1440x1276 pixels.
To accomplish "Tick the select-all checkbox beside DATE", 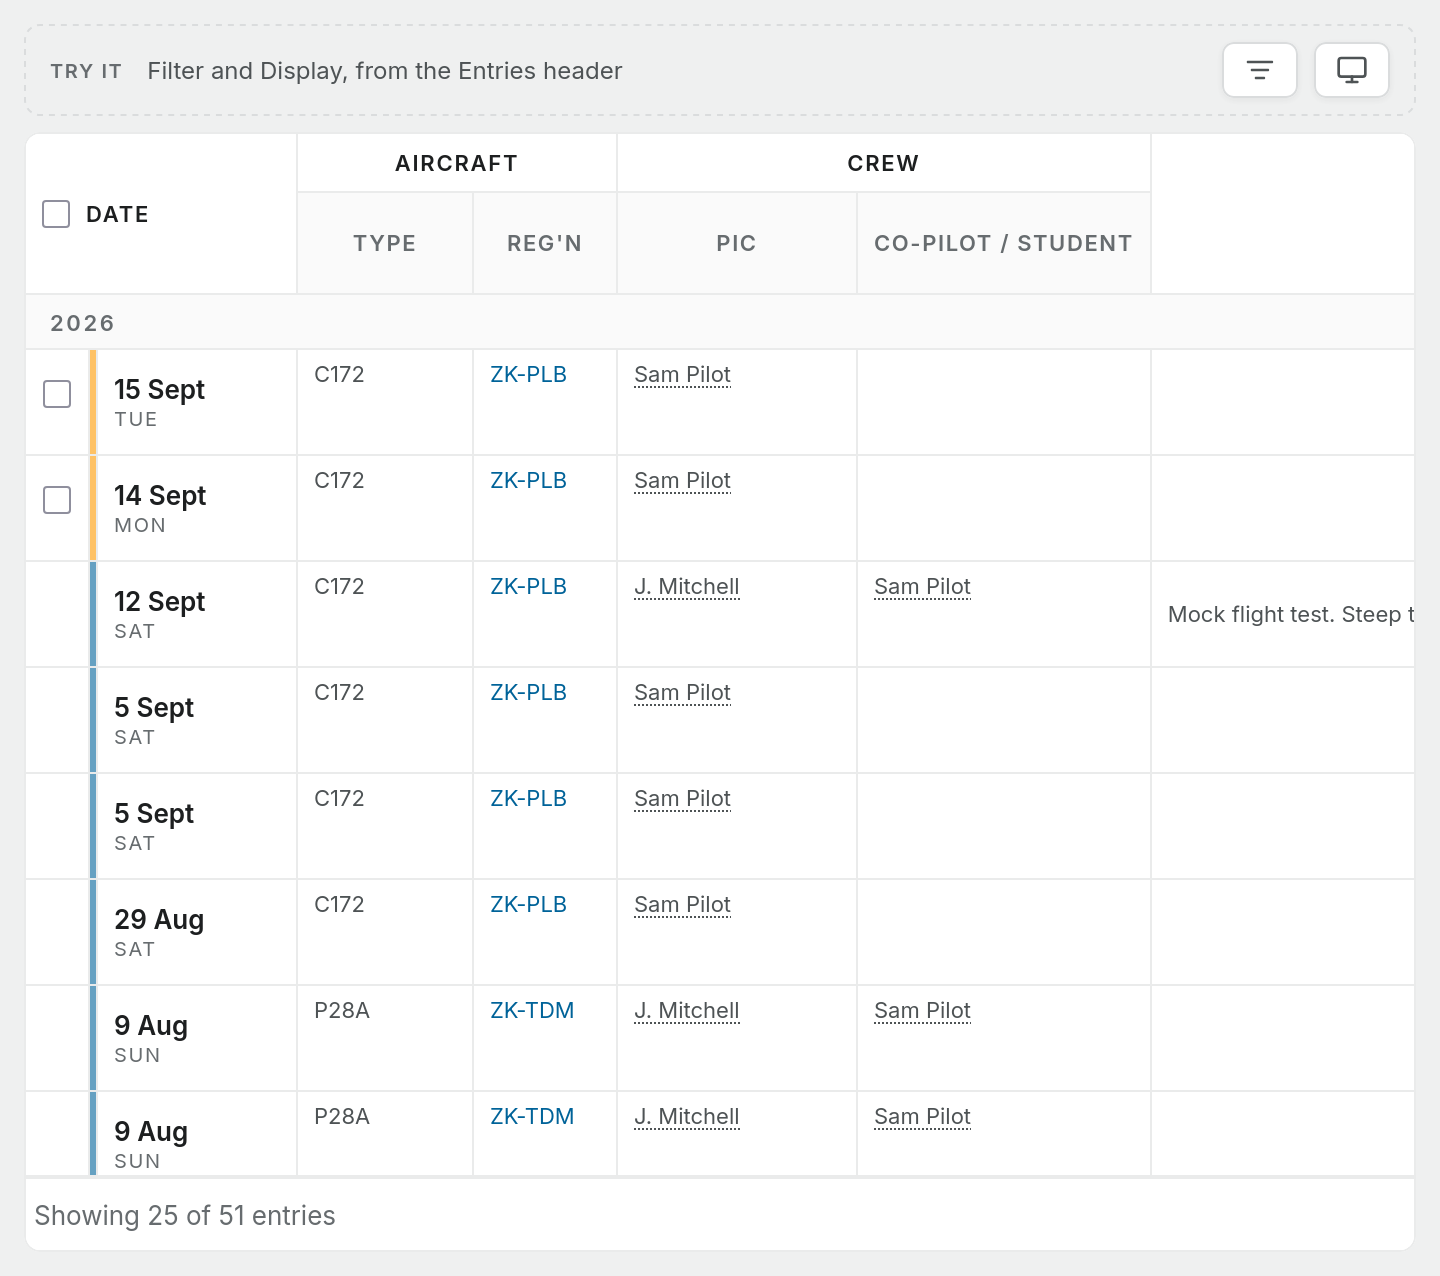I will [x=56, y=214].
